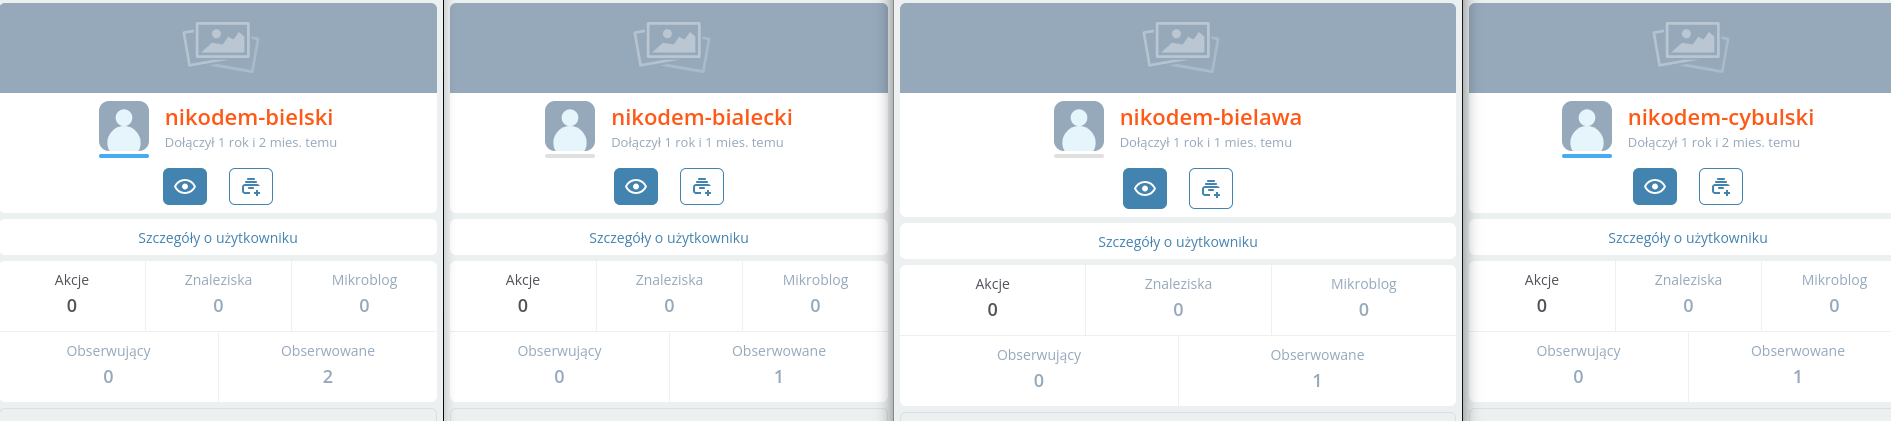This screenshot has height=421, width=1891.
Task: Click the cover image placeholder of nikodem-bielski
Action: tap(220, 46)
